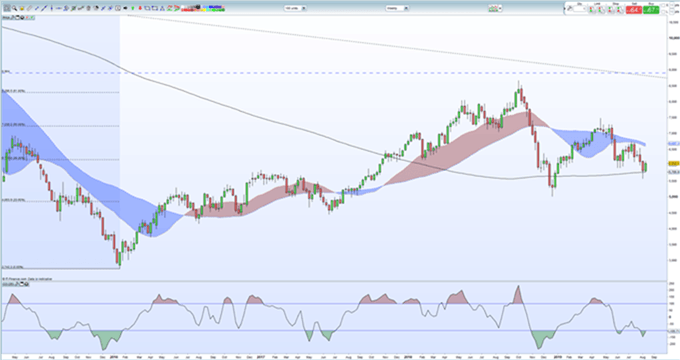Open settings wrench on Price panel header

pyautogui.click(x=12, y=18)
